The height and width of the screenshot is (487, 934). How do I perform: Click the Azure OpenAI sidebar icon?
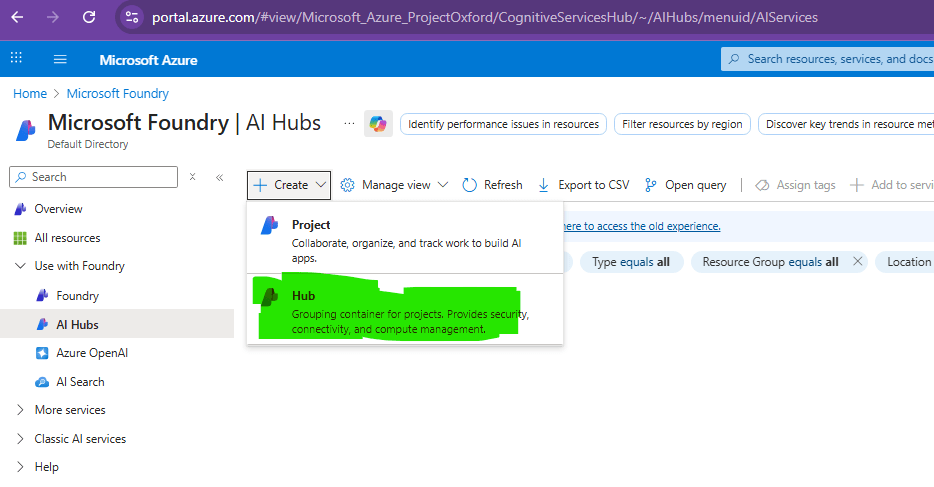[42, 353]
